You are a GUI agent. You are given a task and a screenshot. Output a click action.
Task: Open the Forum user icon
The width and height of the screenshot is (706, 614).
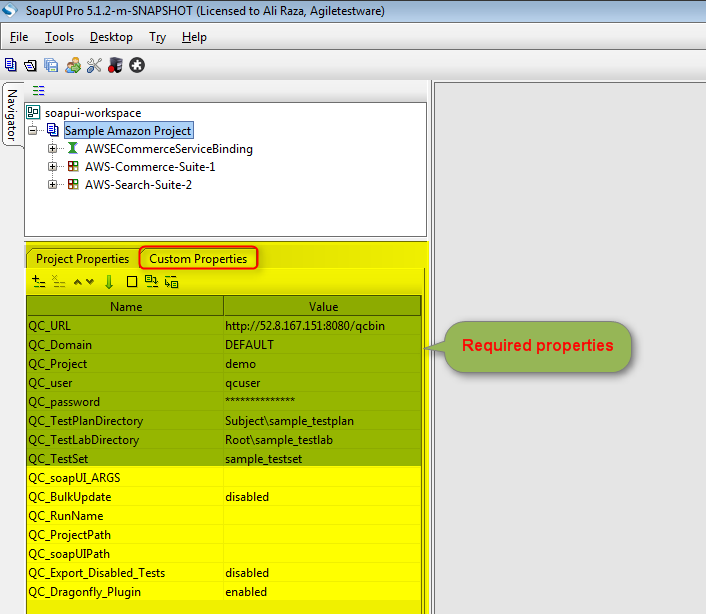(73, 65)
